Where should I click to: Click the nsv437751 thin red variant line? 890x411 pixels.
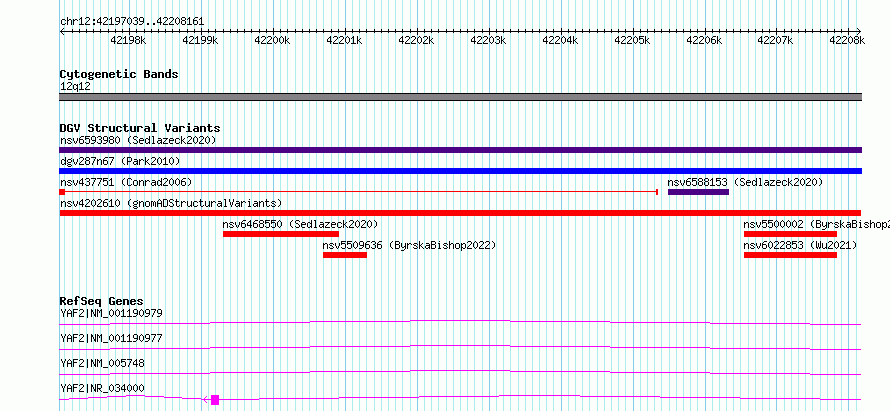pyautogui.click(x=358, y=192)
